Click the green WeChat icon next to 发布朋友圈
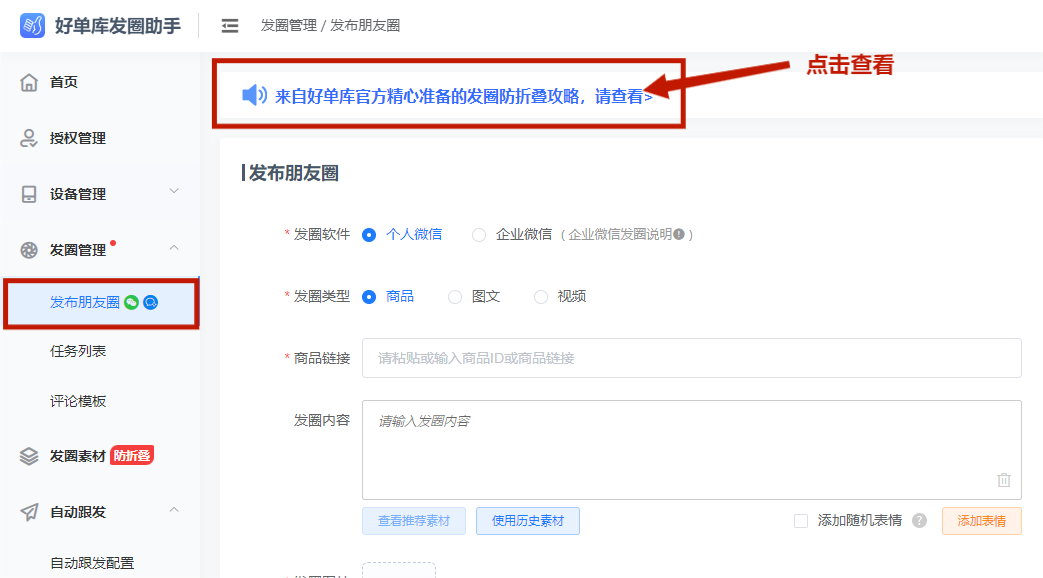 (132, 303)
